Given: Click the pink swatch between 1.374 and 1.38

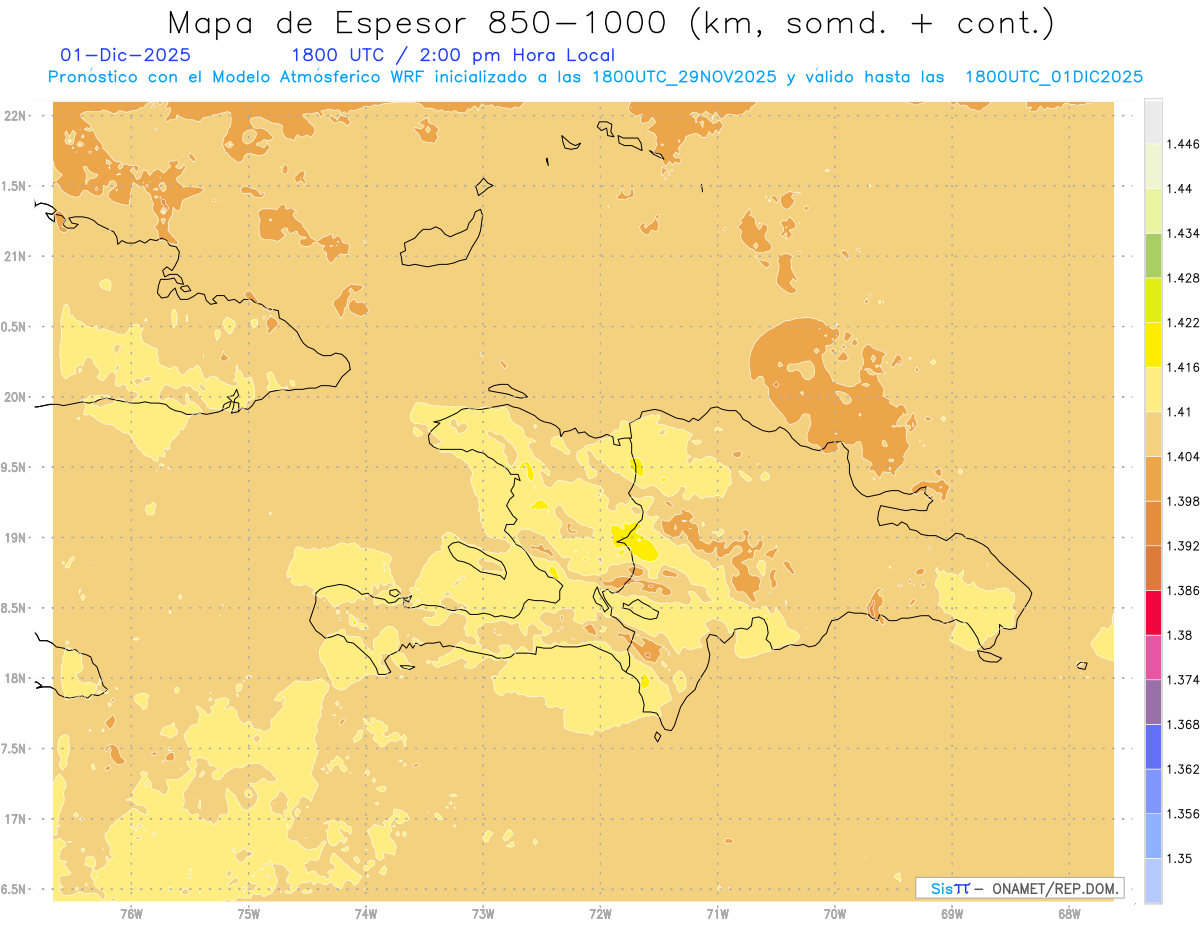Looking at the screenshot, I should click(1153, 657).
